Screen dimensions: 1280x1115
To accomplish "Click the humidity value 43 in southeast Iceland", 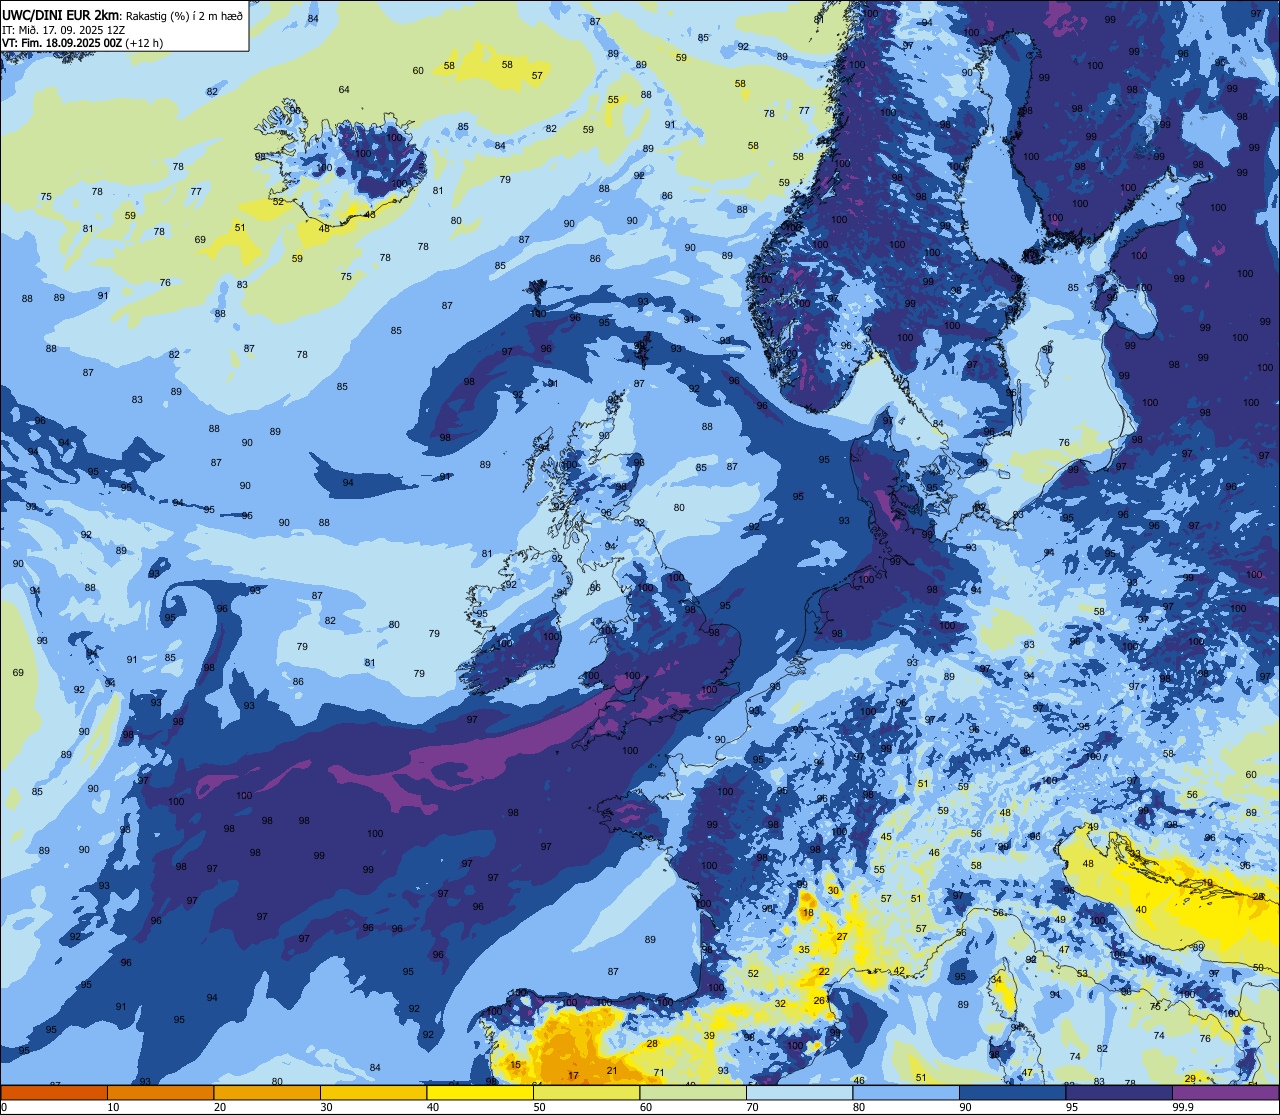I will click(x=370, y=214).
